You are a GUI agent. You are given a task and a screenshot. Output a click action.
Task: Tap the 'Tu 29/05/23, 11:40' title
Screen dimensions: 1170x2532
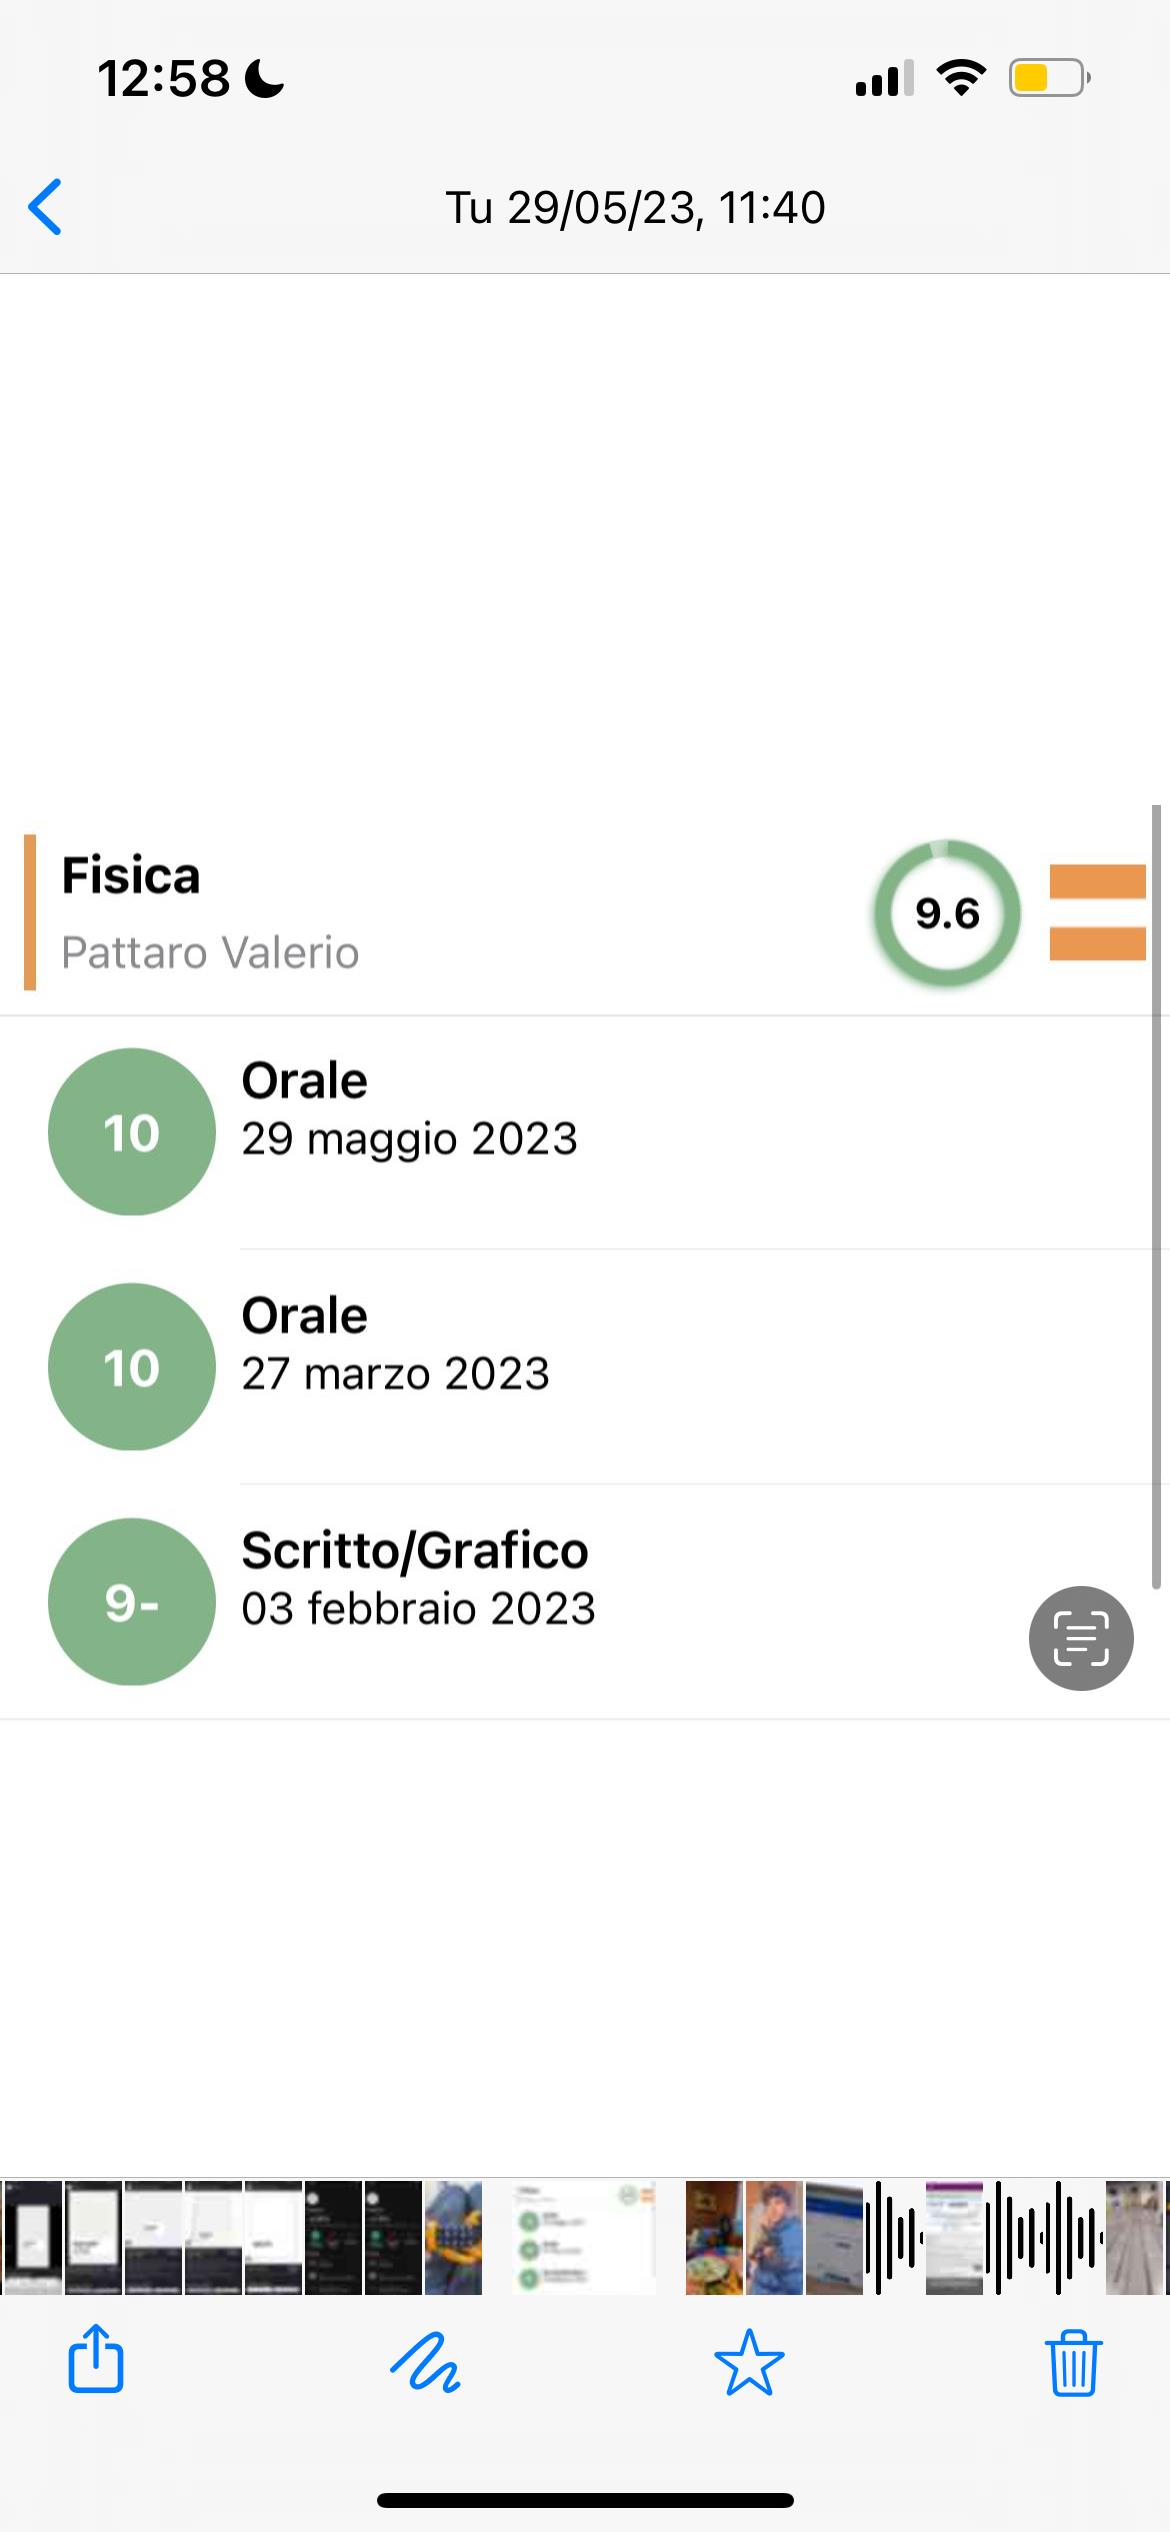click(x=635, y=208)
